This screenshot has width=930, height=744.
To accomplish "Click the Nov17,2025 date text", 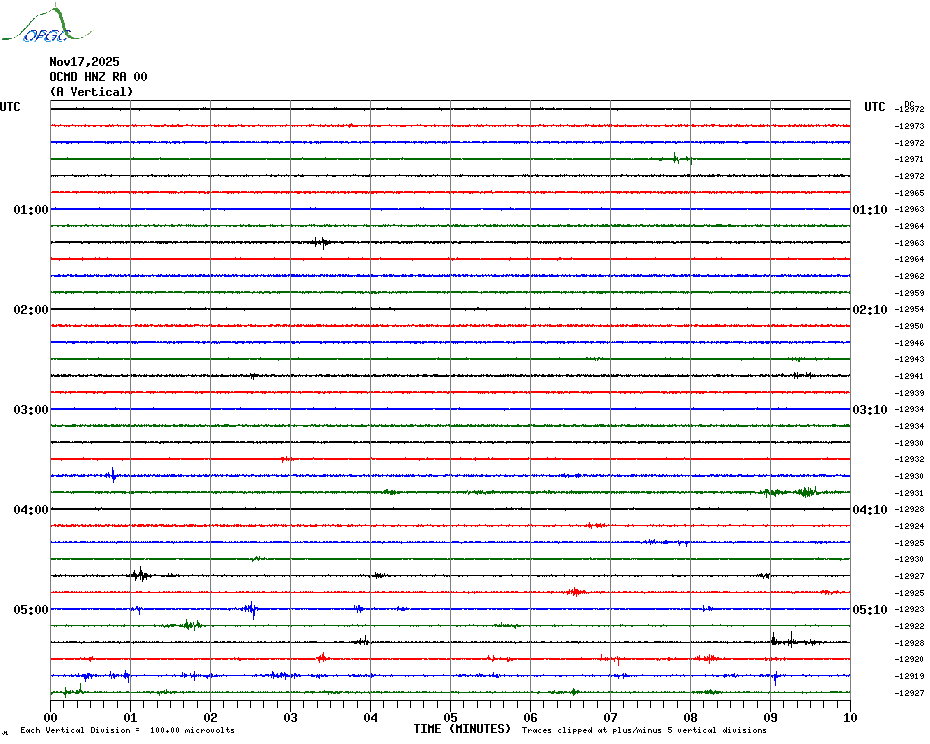I will [x=84, y=62].
